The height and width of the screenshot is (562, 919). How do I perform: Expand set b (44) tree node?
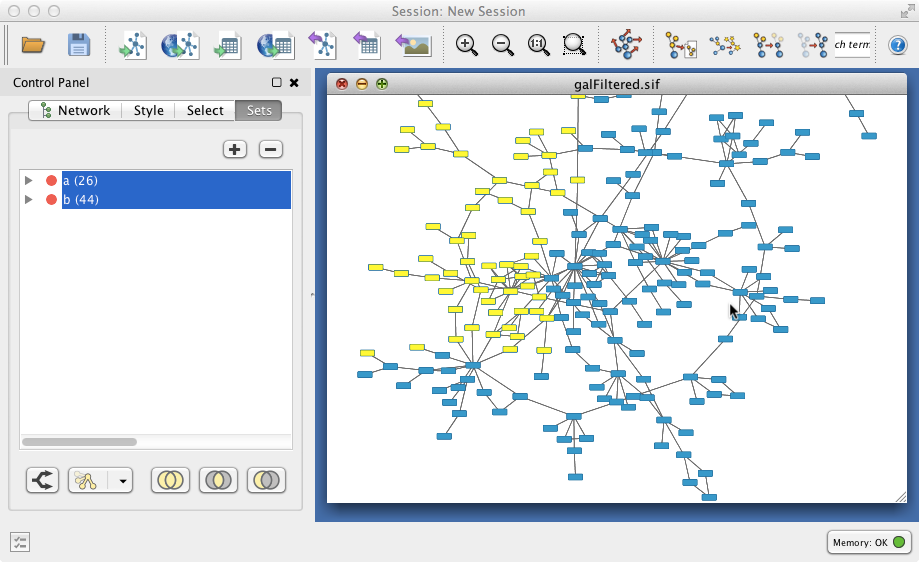29,200
